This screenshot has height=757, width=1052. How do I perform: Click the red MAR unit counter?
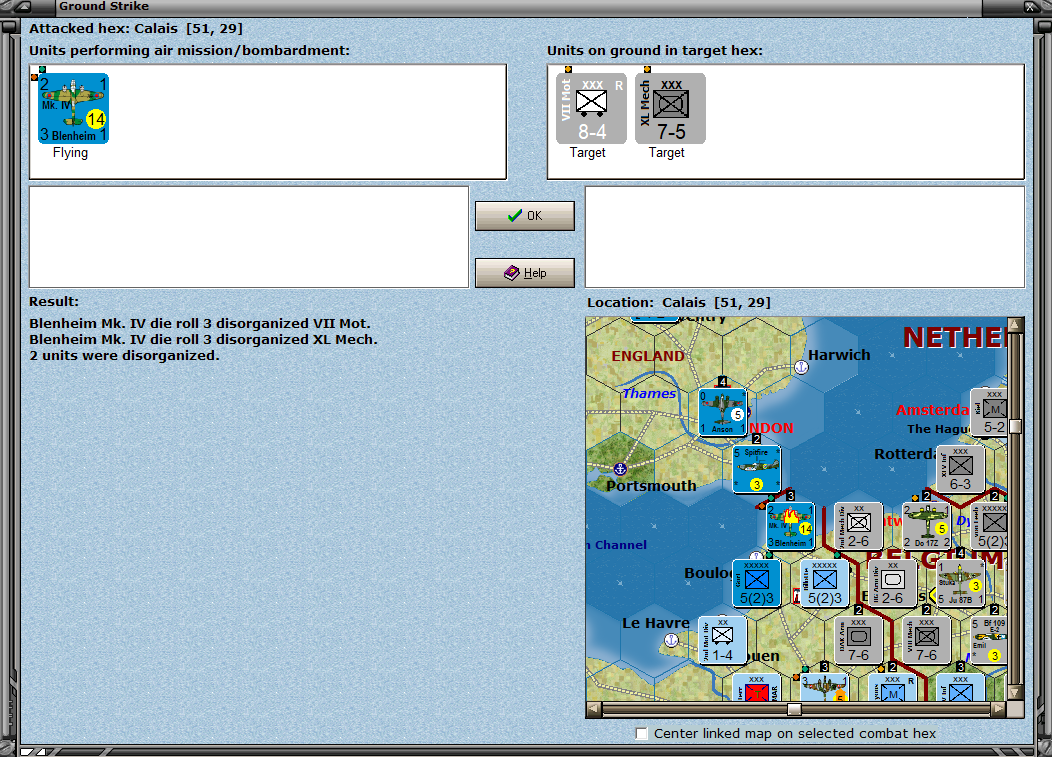tap(757, 688)
